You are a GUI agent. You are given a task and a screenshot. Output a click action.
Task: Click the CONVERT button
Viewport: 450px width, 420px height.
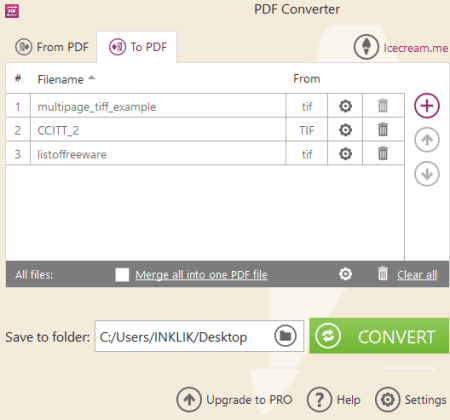tap(379, 336)
